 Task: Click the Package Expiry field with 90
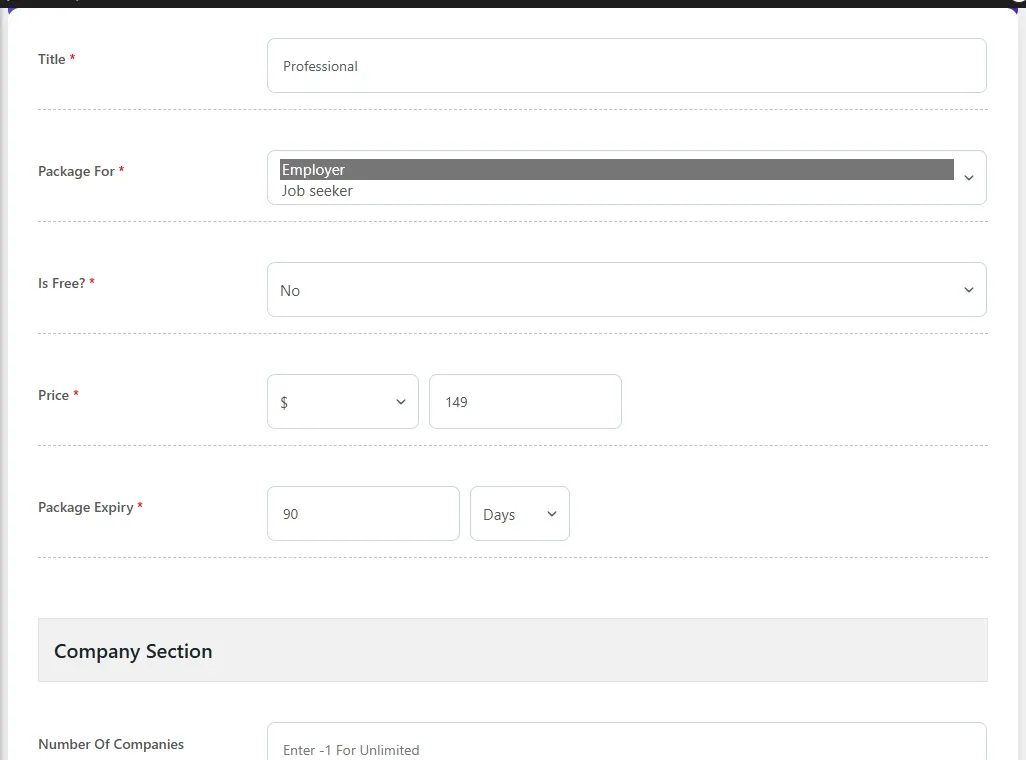point(363,514)
